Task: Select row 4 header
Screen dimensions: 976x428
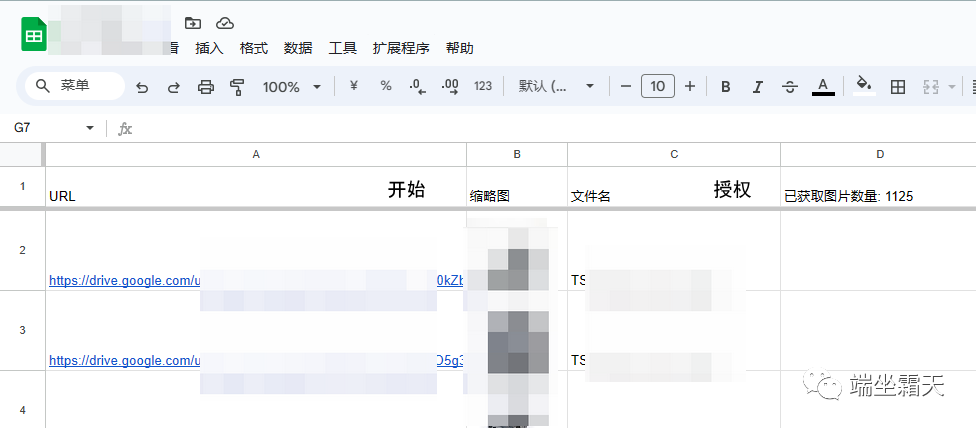Action: point(22,409)
